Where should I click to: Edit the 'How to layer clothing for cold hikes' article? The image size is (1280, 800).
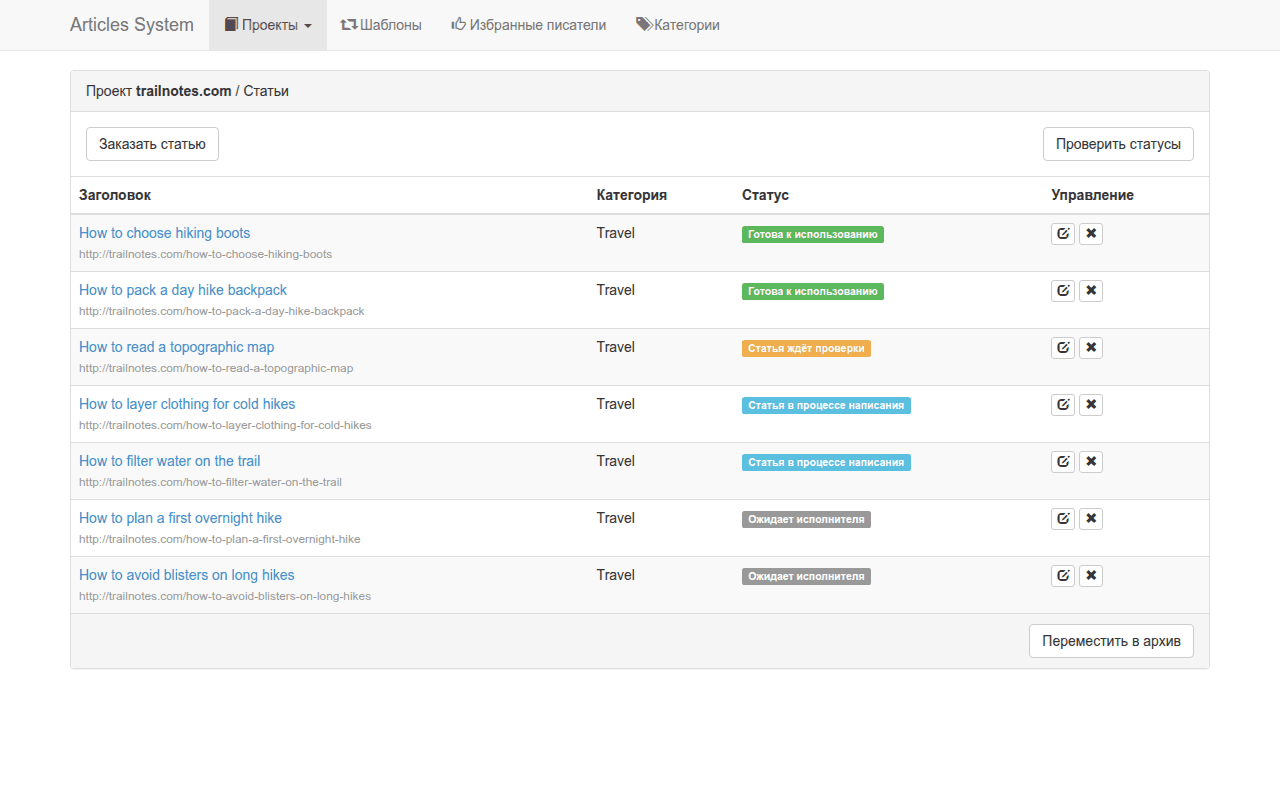(1063, 405)
